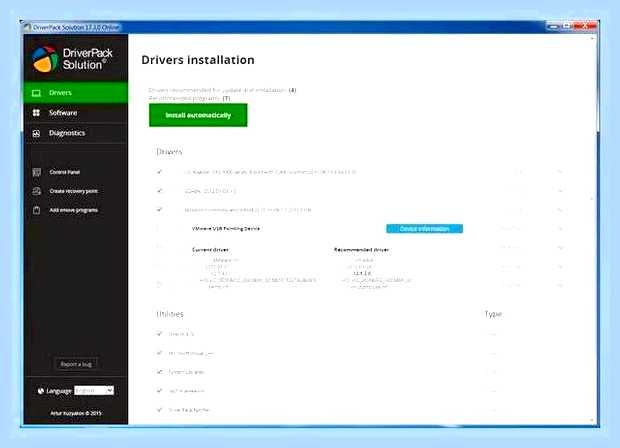The width and height of the screenshot is (620, 448).
Task: Close the DriverPack Solution window
Action: coord(585,26)
